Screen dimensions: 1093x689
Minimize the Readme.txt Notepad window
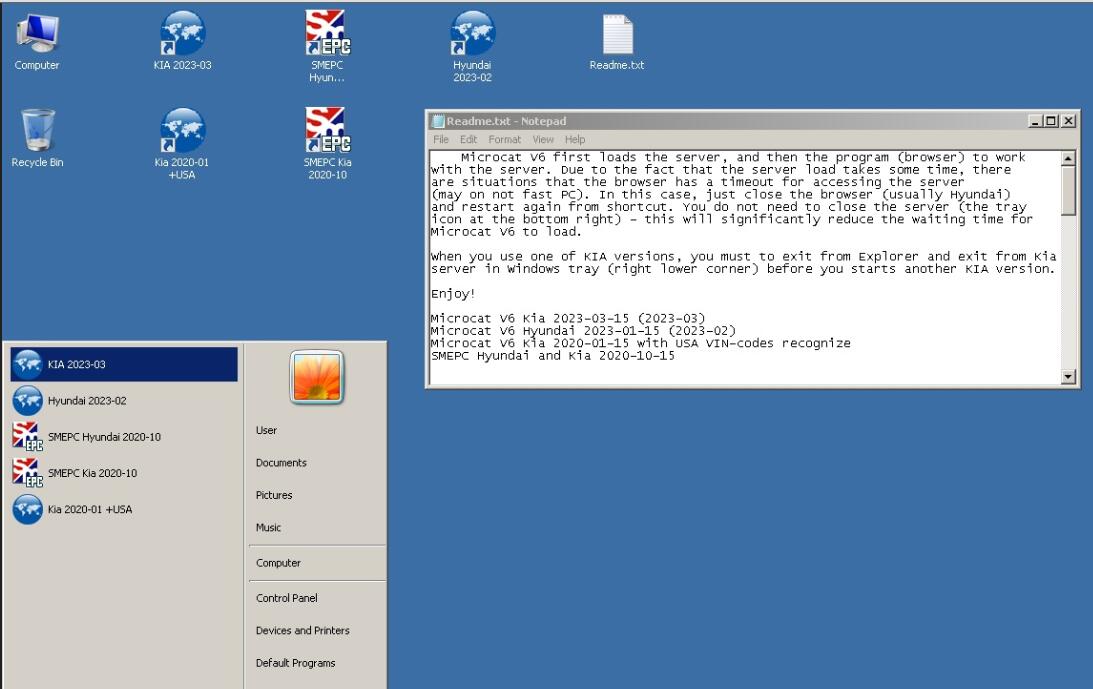pos(1035,121)
